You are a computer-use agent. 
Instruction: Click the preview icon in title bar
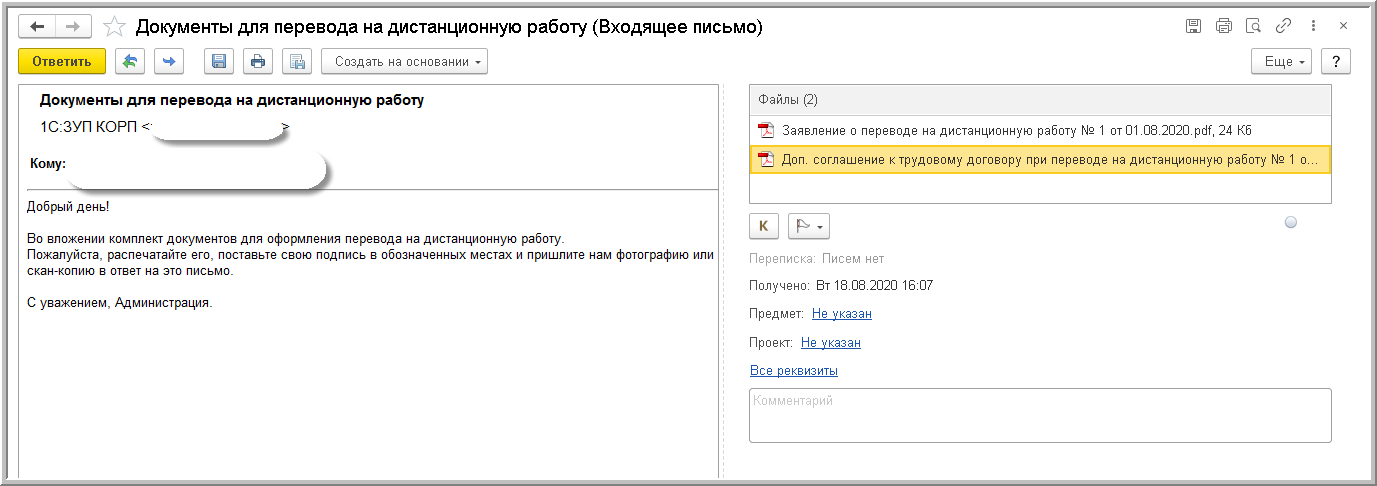point(1253,27)
